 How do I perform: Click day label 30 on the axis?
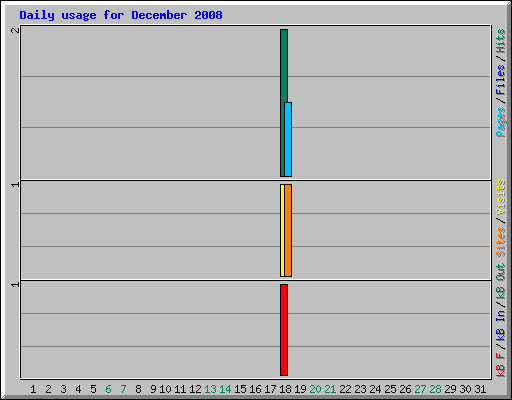(465, 389)
